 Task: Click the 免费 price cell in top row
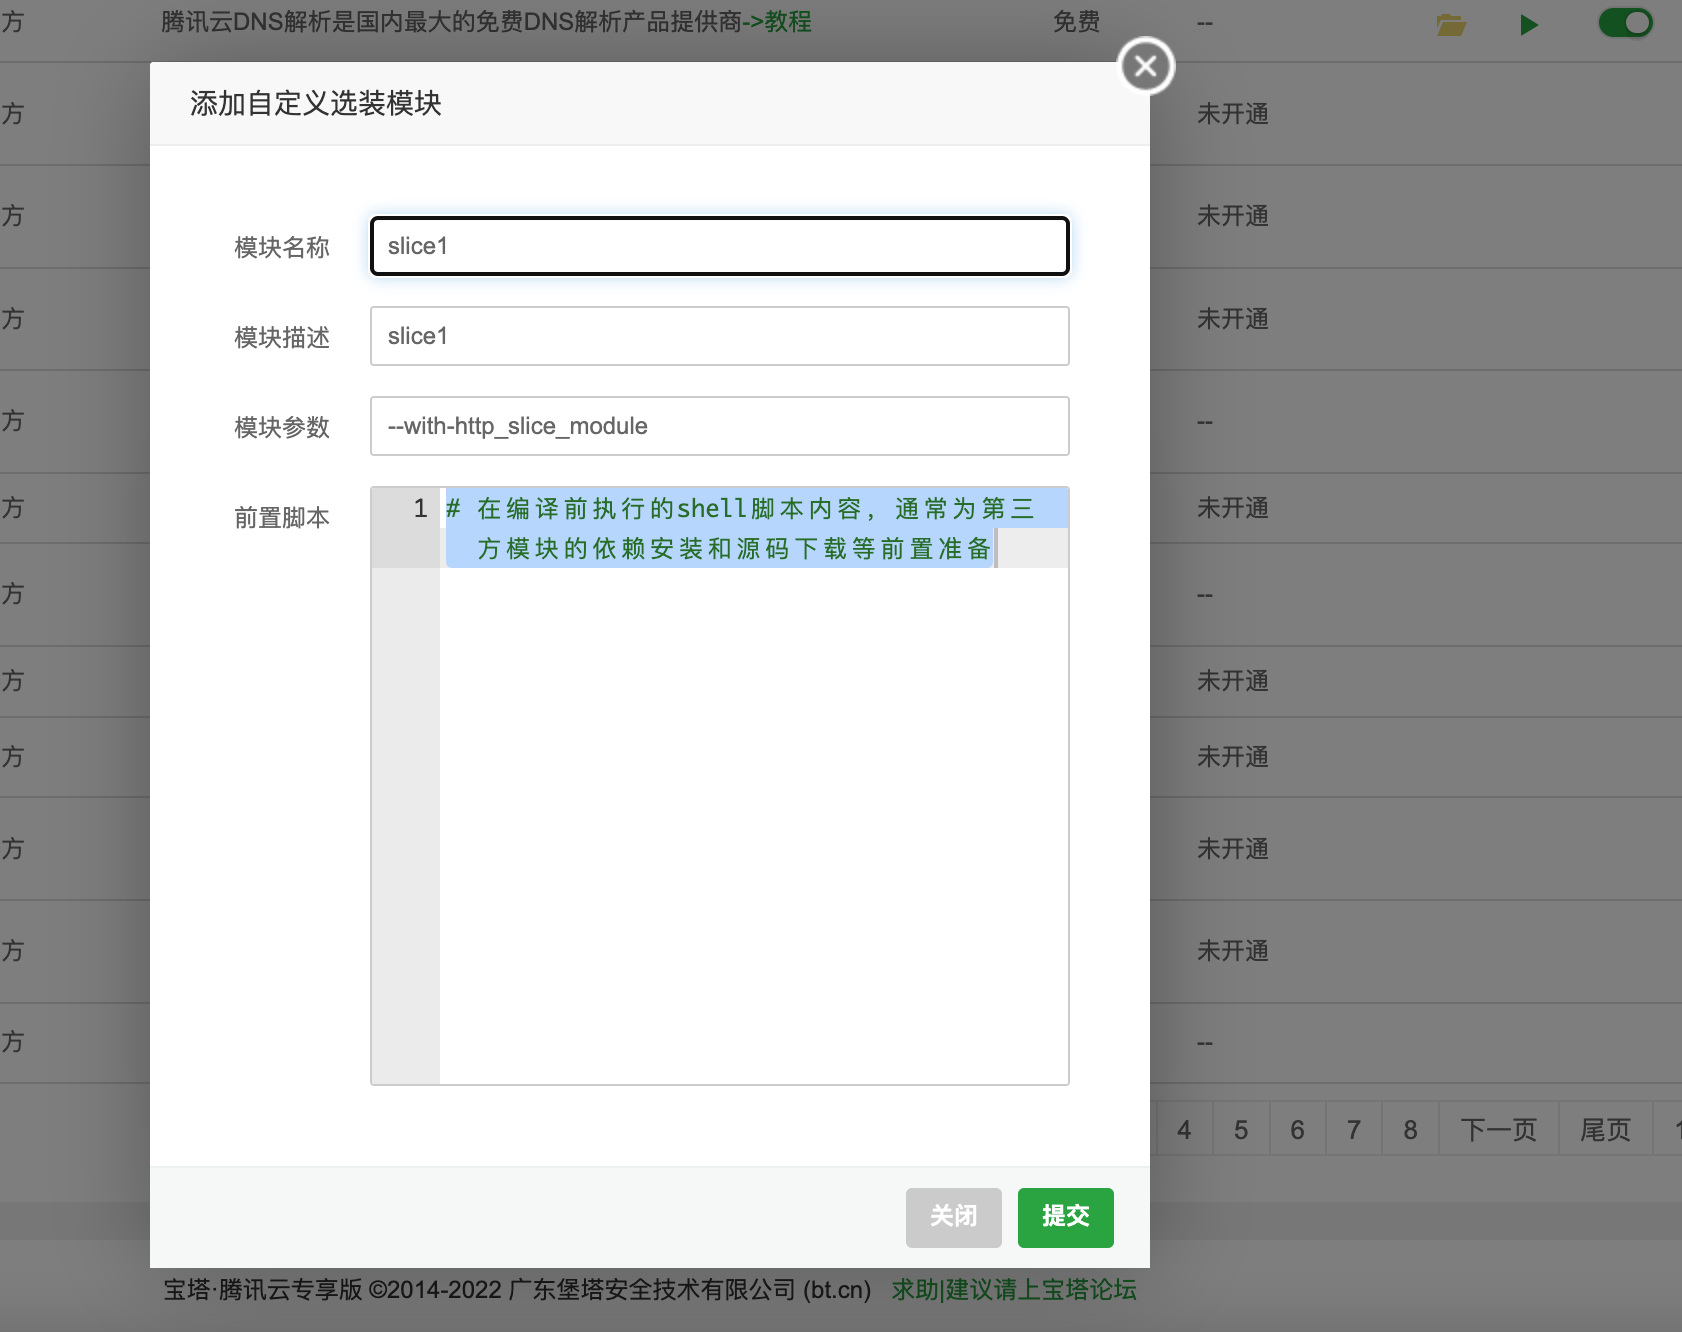point(1076,22)
